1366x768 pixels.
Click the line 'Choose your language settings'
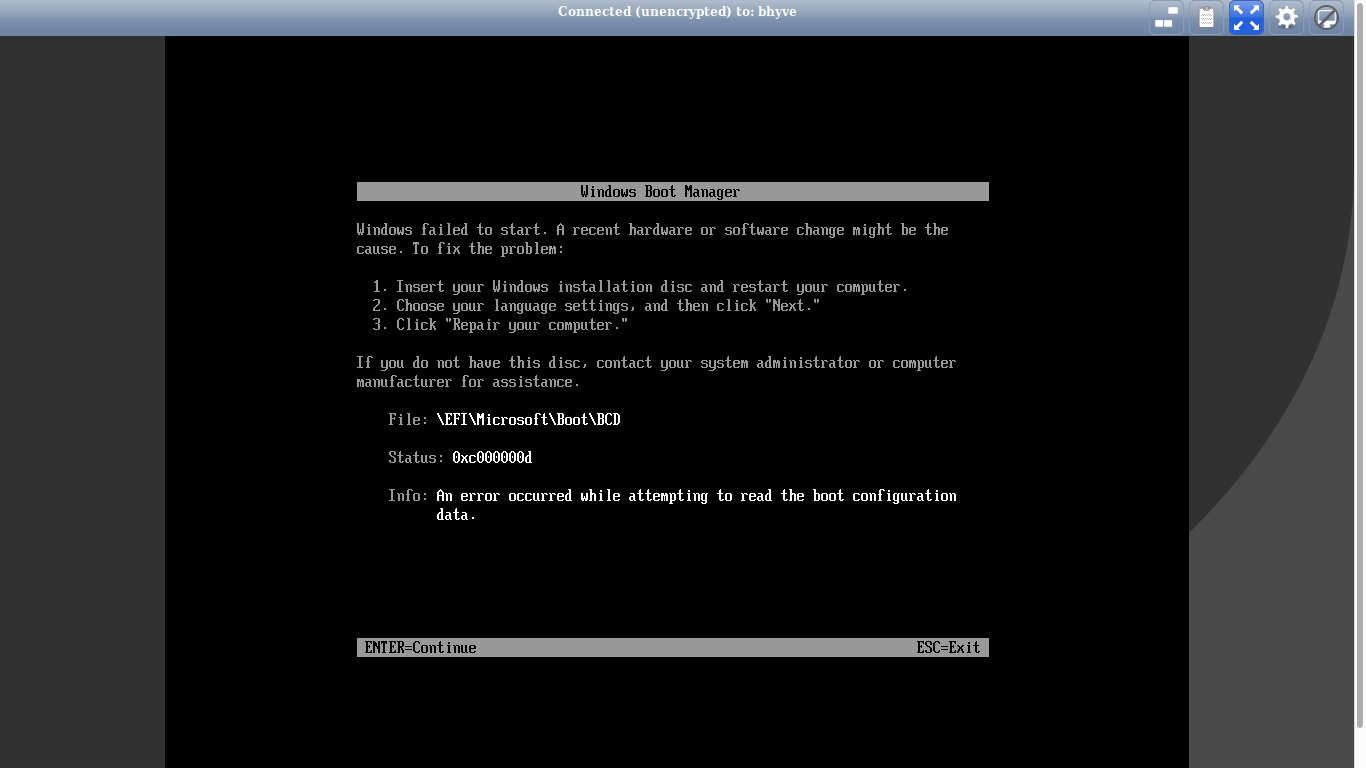(596, 306)
